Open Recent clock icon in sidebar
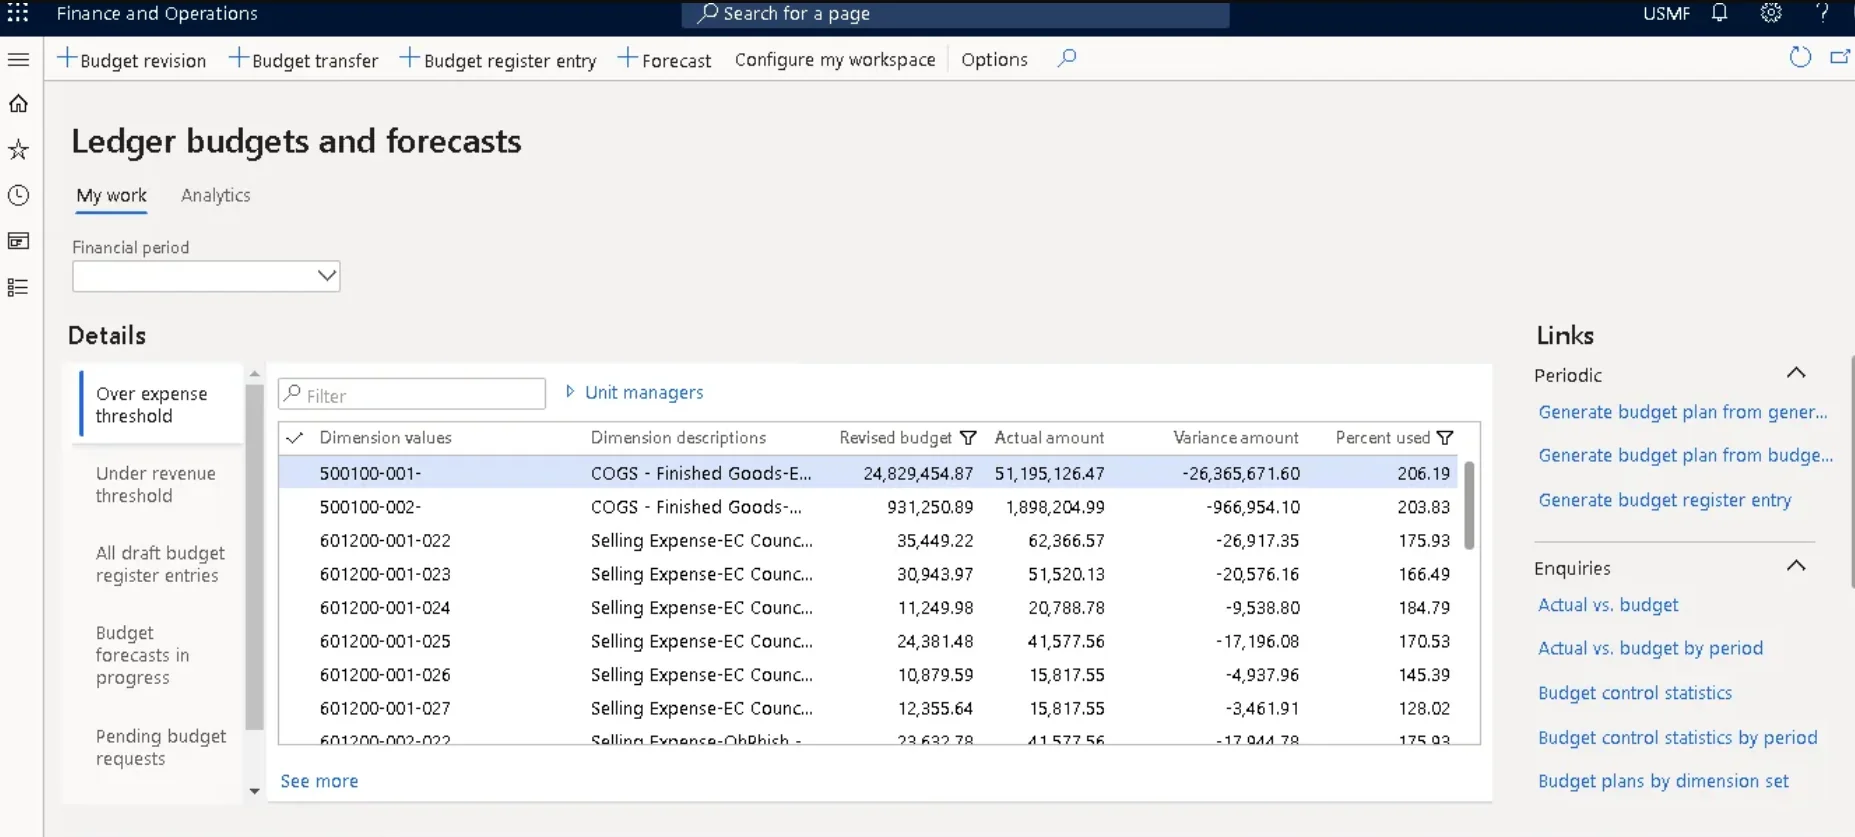This screenshot has width=1855, height=837. pos(18,195)
